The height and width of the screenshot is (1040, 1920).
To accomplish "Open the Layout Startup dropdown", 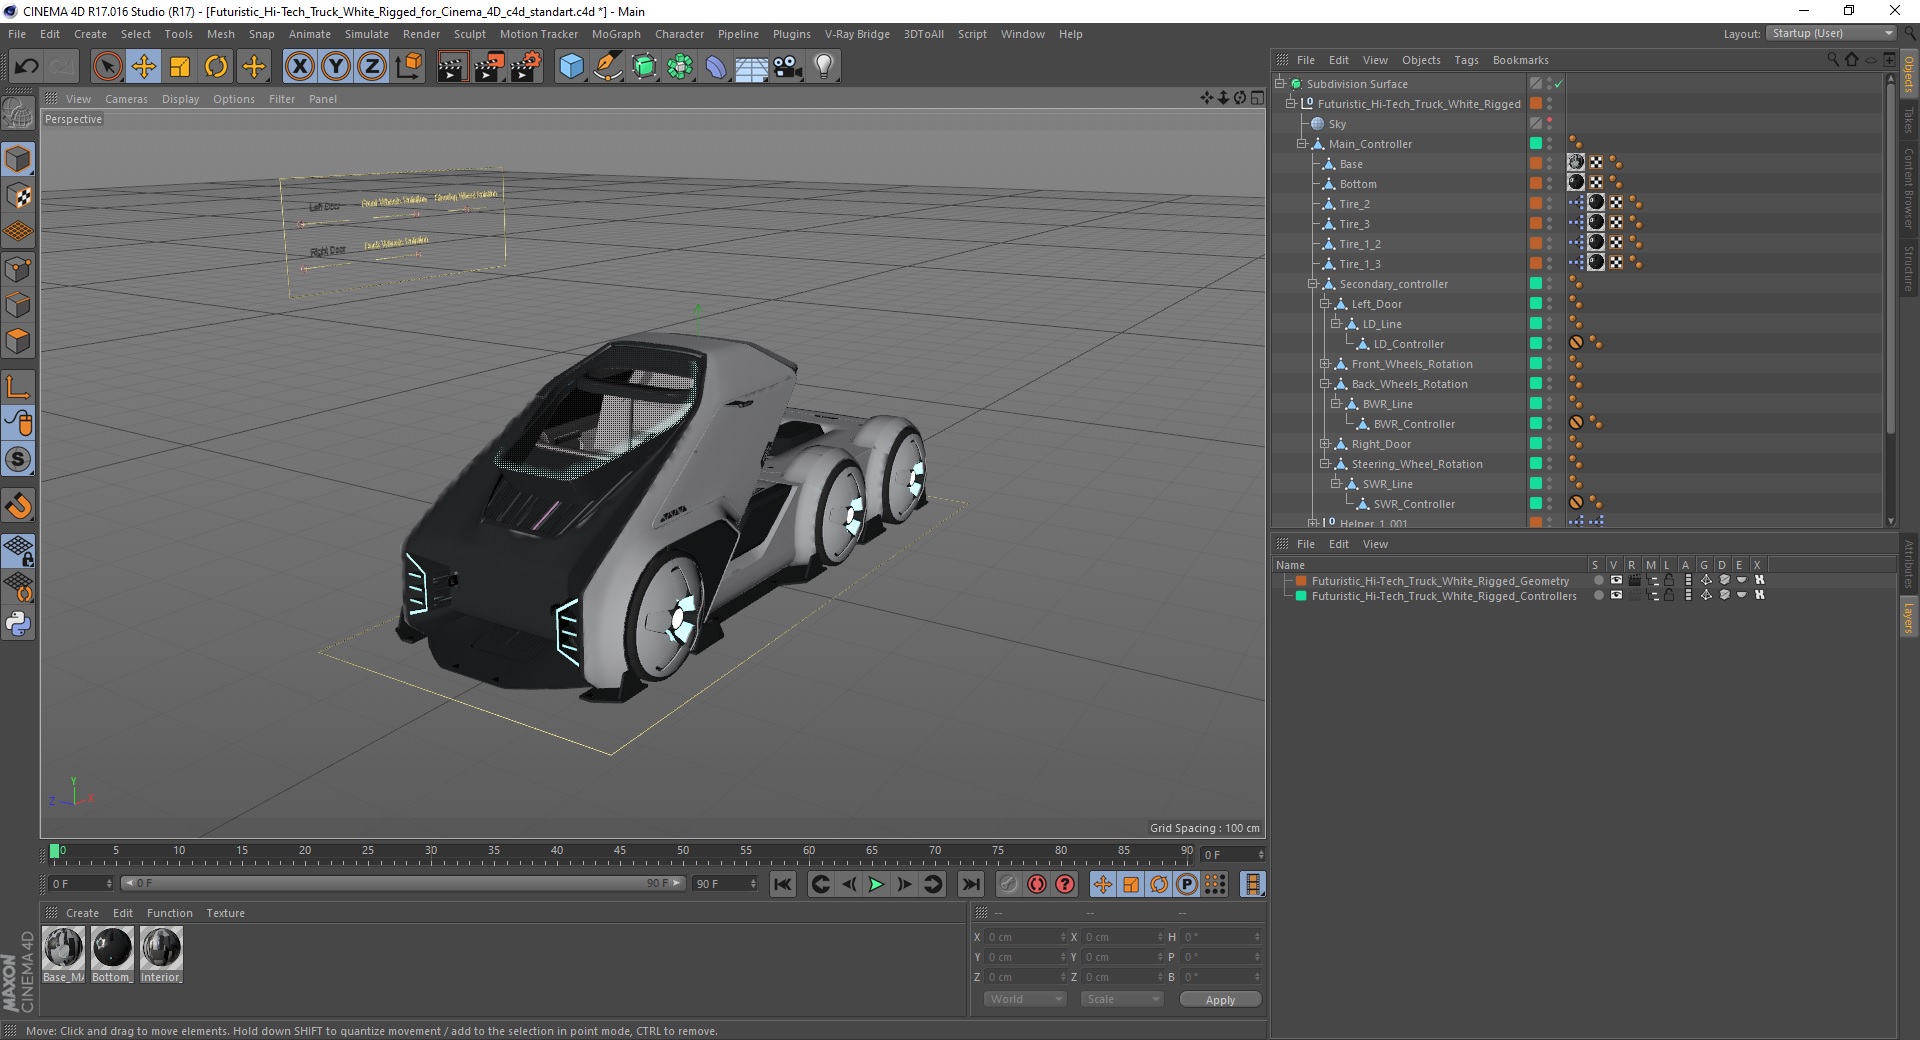I will coord(1831,33).
